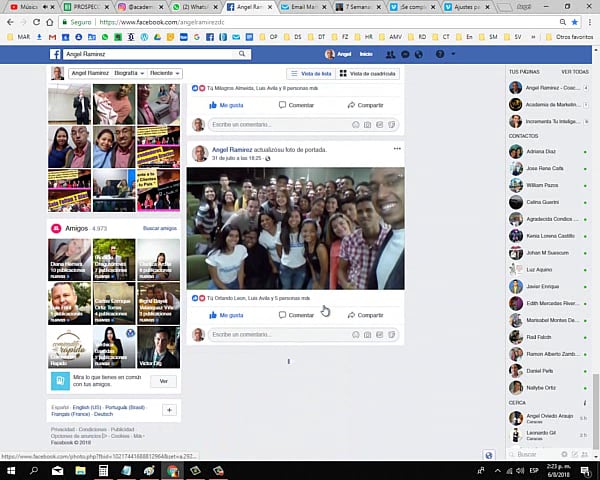The width and height of the screenshot is (600, 480).
Task: Click the Facebook logo icon
Action: pos(55,54)
